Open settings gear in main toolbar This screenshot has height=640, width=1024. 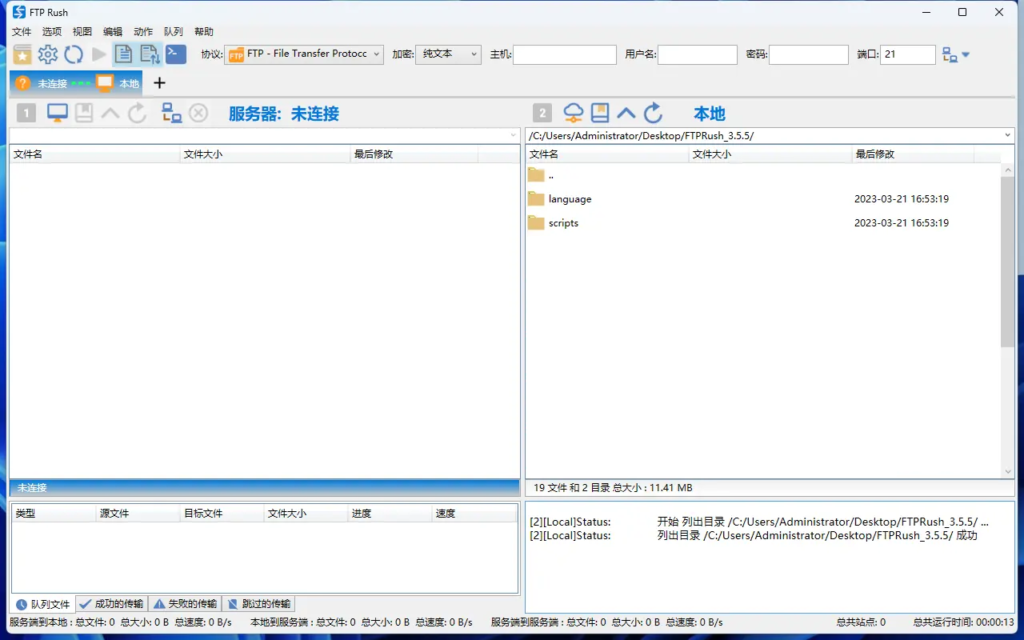pyautogui.click(x=48, y=55)
